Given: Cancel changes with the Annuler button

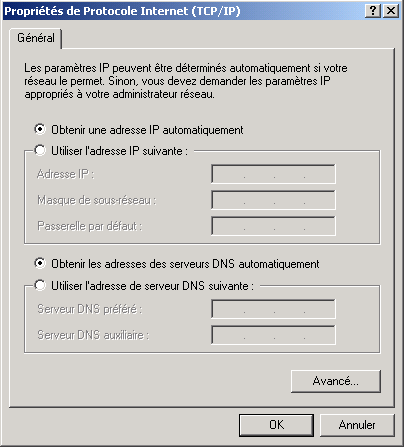Looking at the screenshot, I should pyautogui.click(x=357, y=425).
